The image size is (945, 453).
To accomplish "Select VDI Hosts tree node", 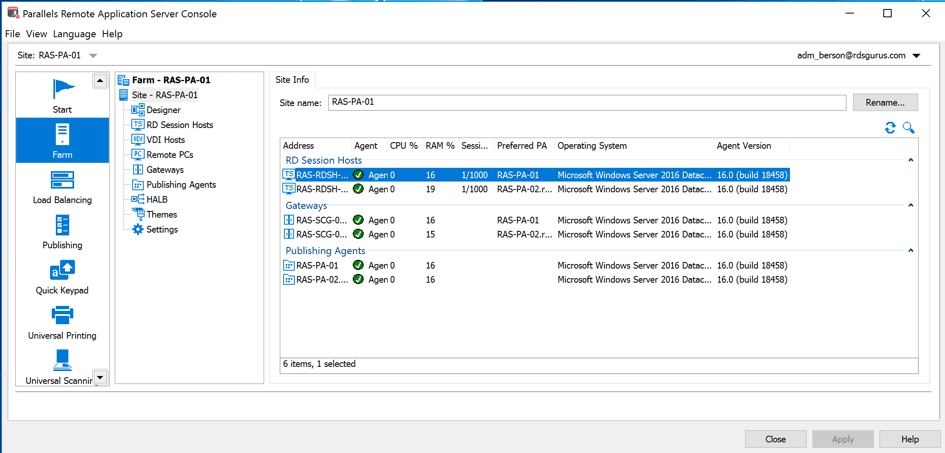I will pos(166,140).
